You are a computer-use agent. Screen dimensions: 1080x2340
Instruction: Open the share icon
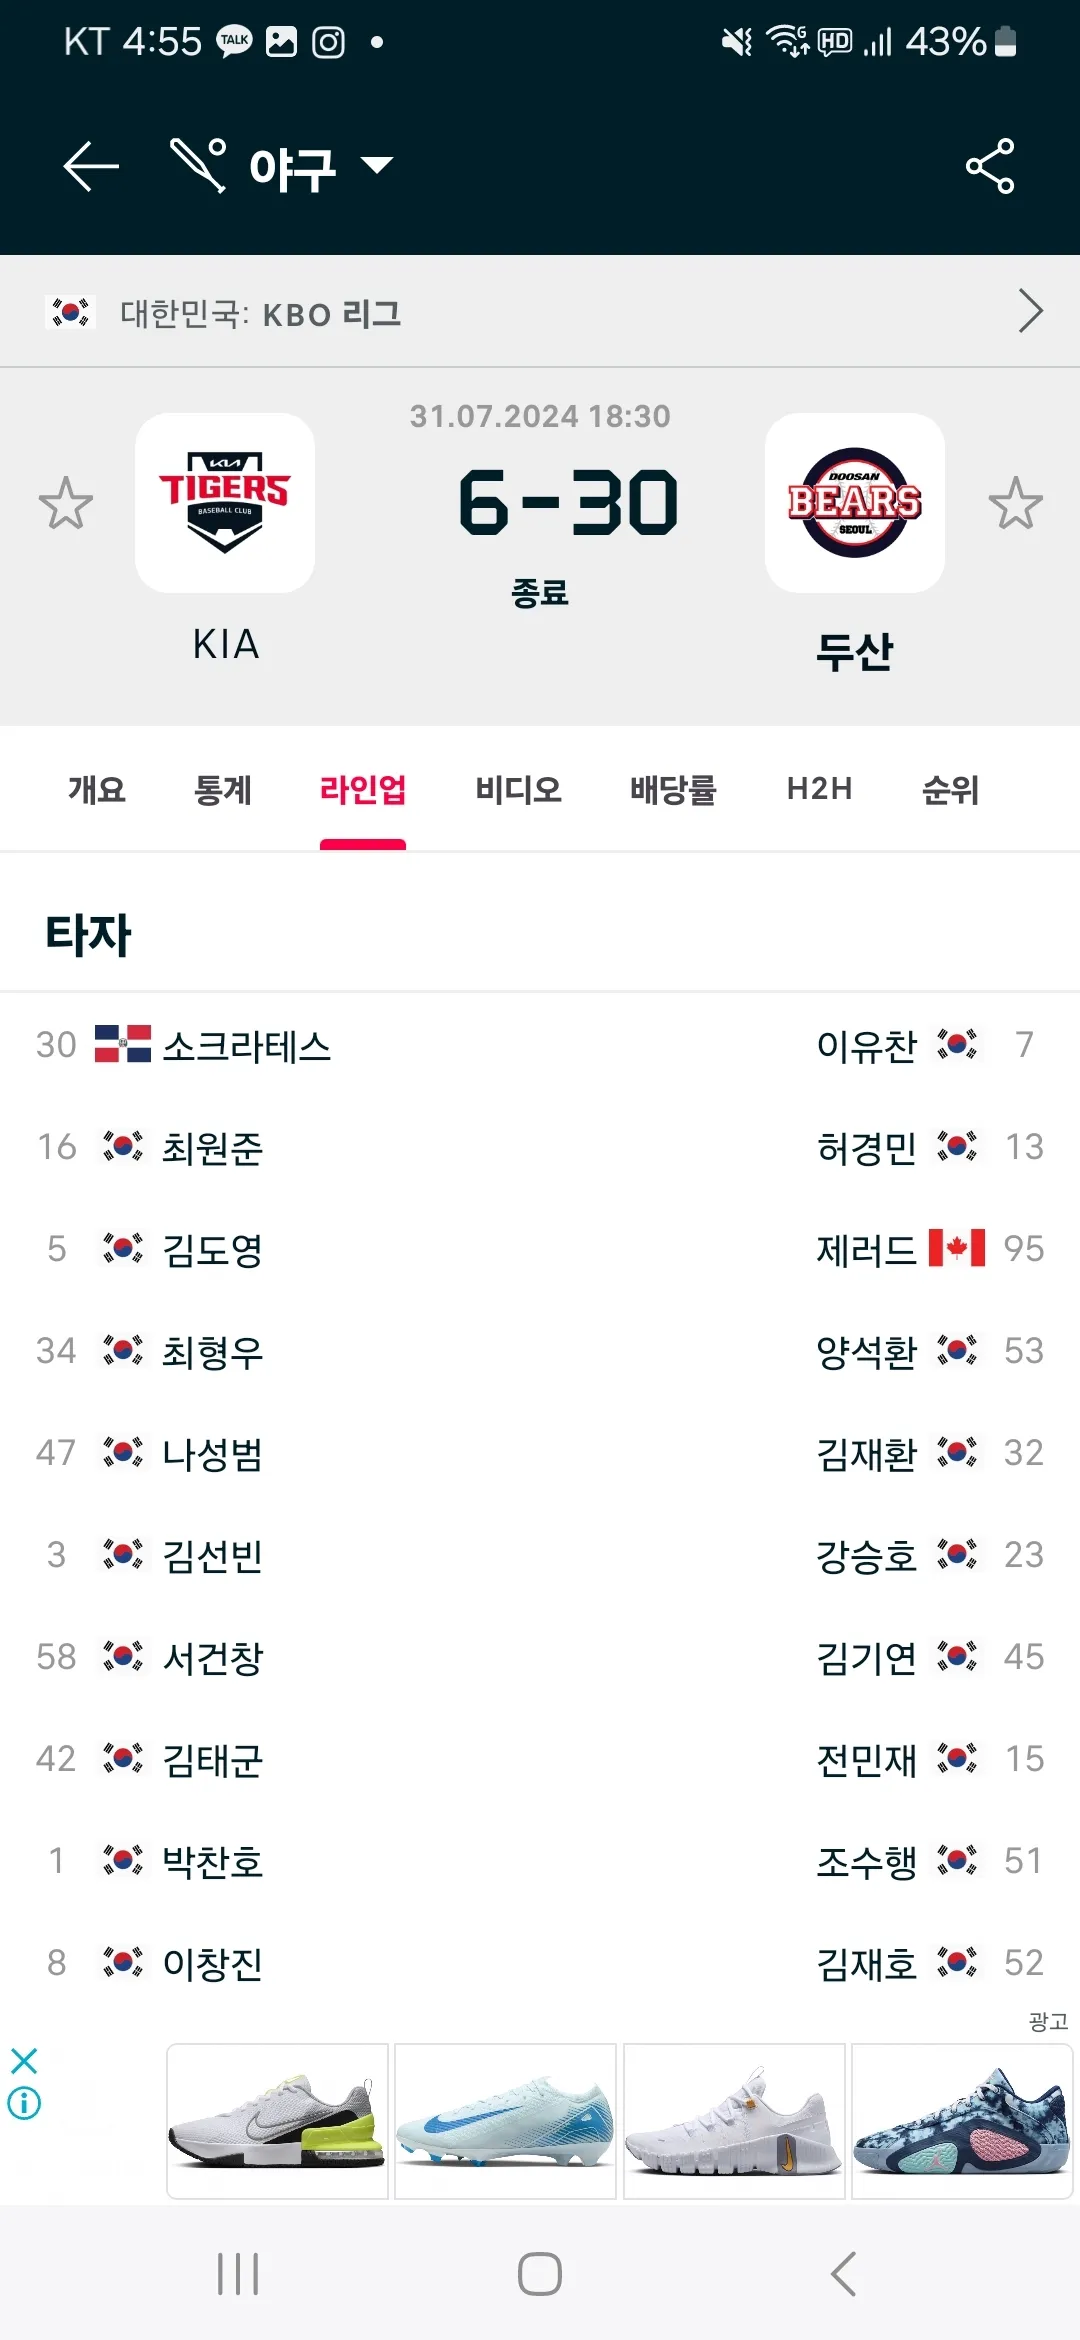coord(990,166)
